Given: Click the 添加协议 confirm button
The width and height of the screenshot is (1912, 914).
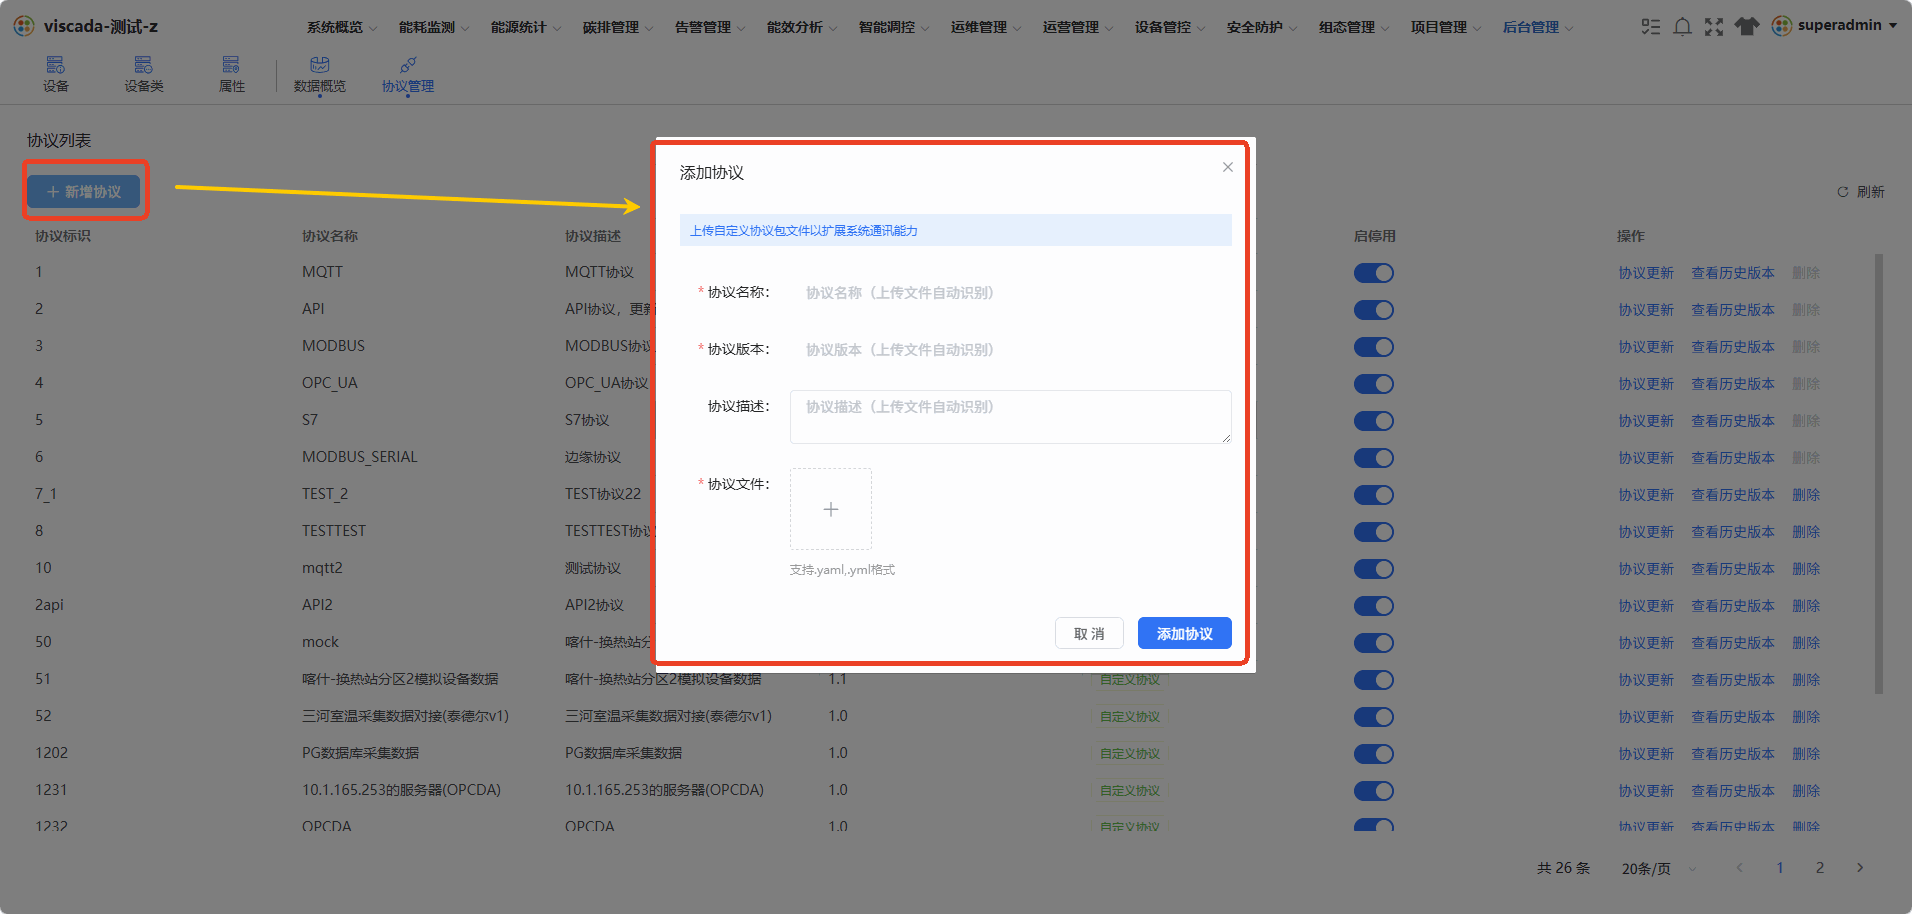Looking at the screenshot, I should click(1185, 633).
